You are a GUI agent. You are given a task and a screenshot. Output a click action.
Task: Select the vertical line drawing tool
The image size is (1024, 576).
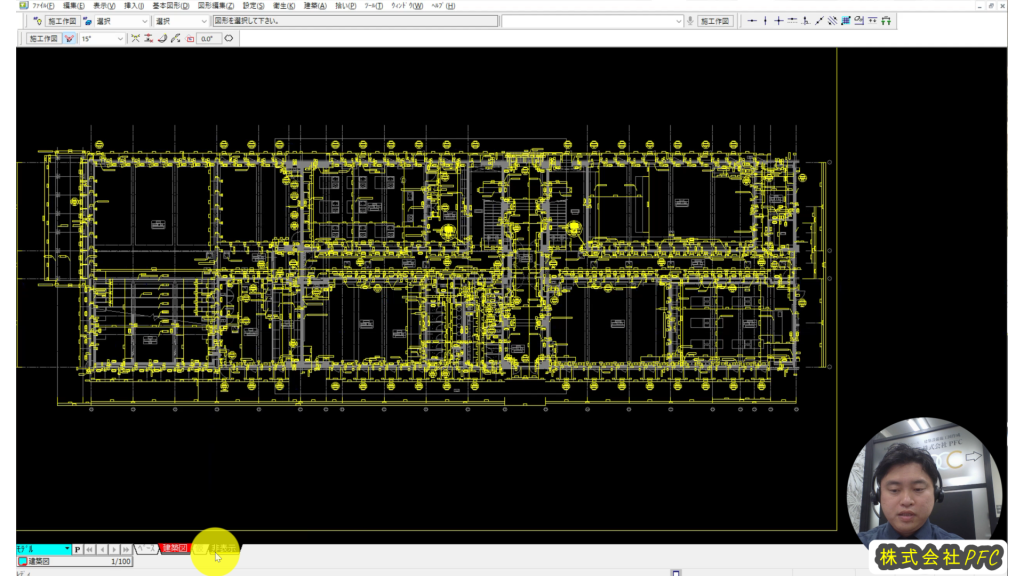[766, 21]
